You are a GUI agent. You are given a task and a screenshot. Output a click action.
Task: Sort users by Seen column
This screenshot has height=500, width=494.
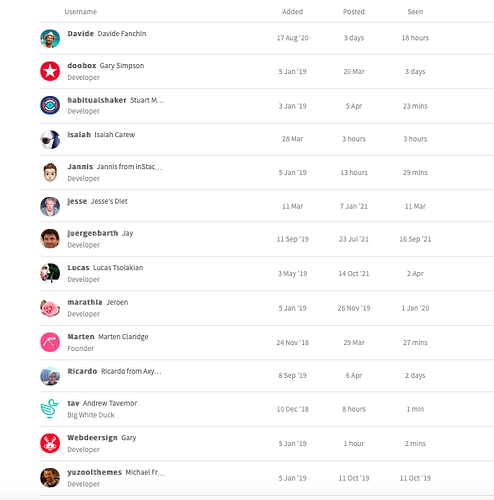pyautogui.click(x=415, y=12)
